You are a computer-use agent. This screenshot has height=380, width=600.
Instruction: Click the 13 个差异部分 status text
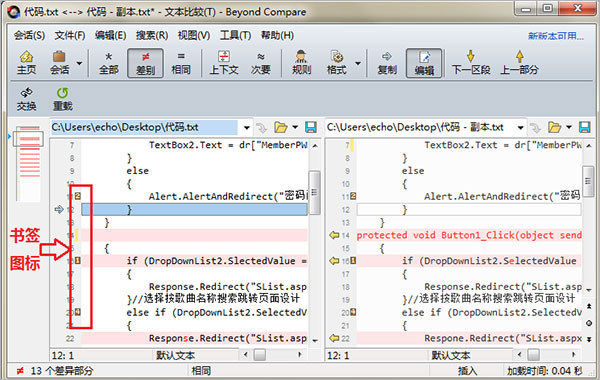(62, 371)
